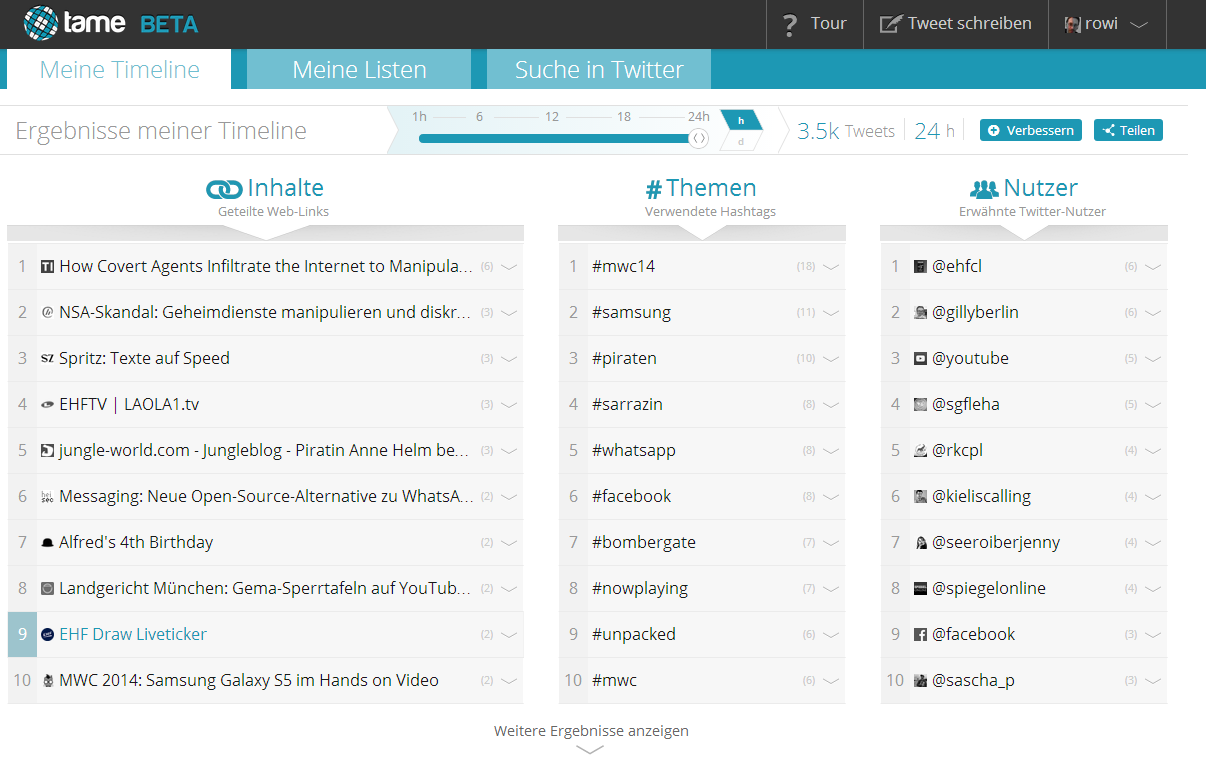Select the #nowplaying hashtag

coord(640,588)
